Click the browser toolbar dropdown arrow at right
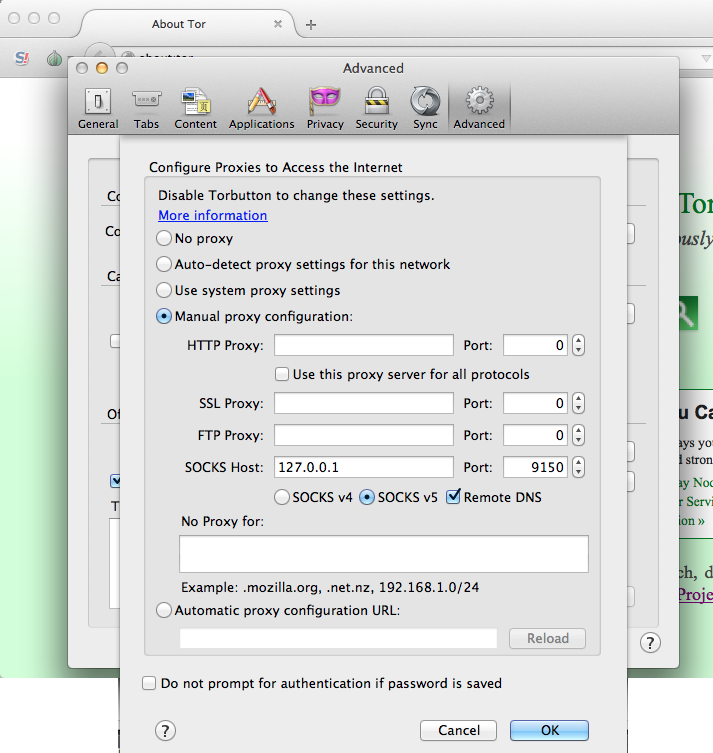 tap(706, 59)
